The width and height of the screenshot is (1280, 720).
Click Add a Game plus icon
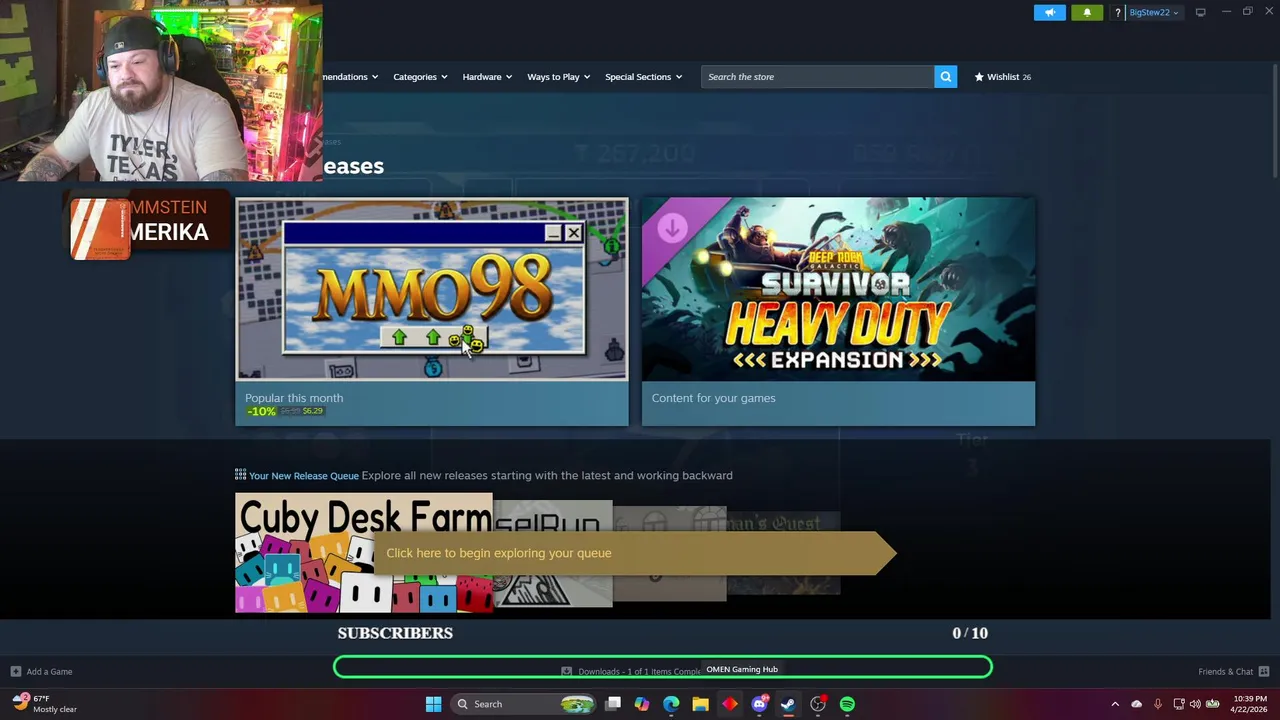click(x=15, y=672)
